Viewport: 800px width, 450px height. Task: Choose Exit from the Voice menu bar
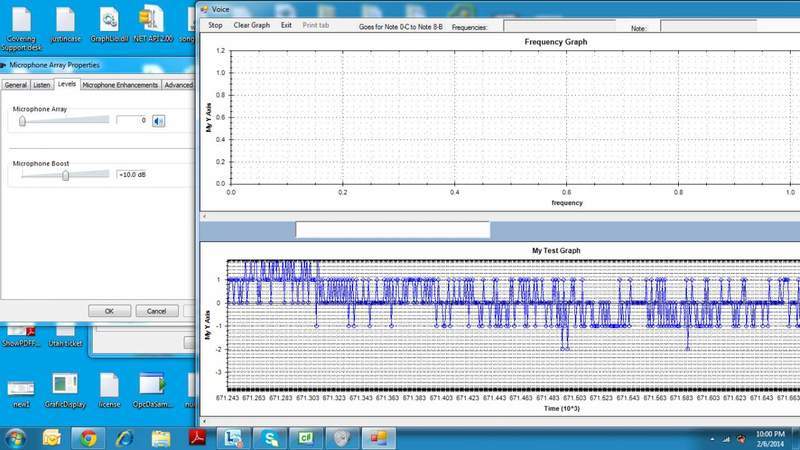(x=287, y=25)
